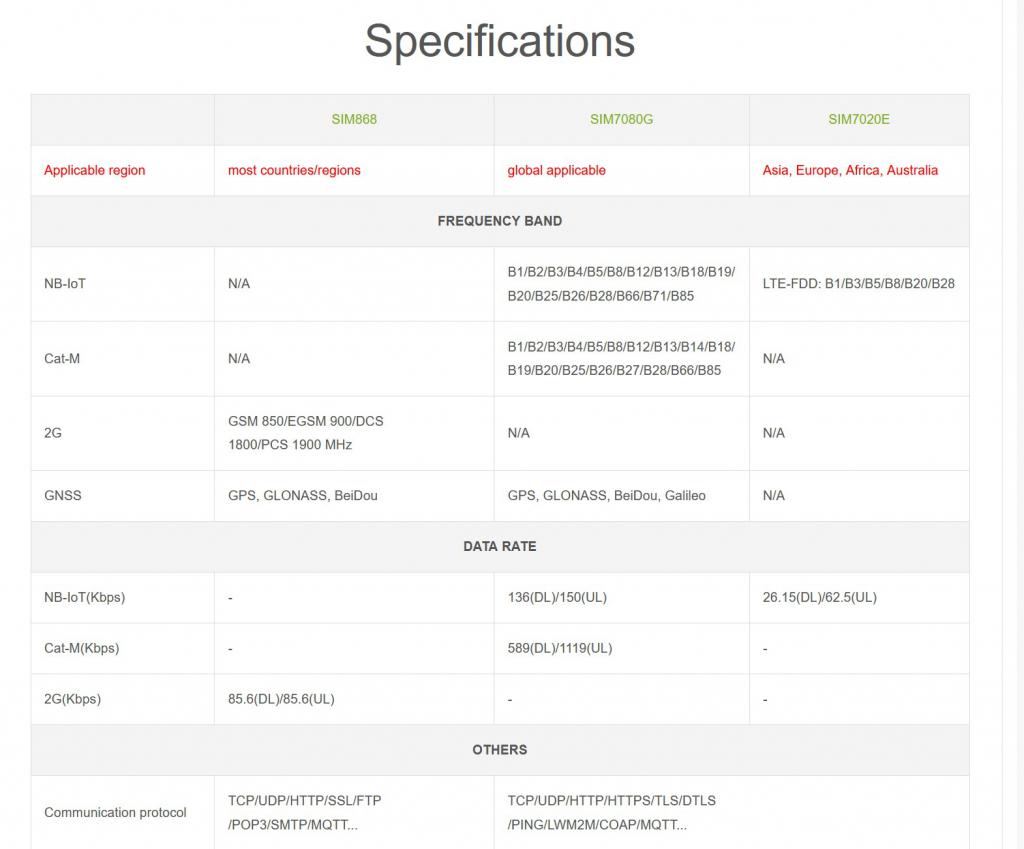The width and height of the screenshot is (1024, 849).
Task: Click the 136(DL)/150(UL) data rate cell
Action: 557,598
